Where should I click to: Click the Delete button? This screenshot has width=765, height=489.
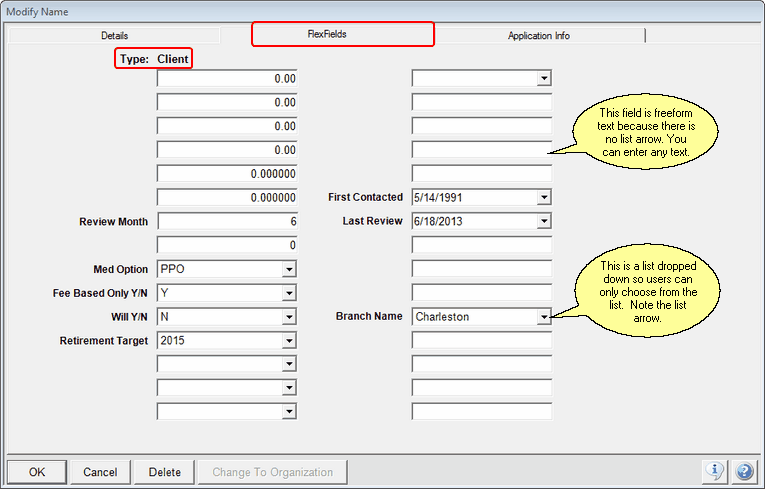pos(164,472)
